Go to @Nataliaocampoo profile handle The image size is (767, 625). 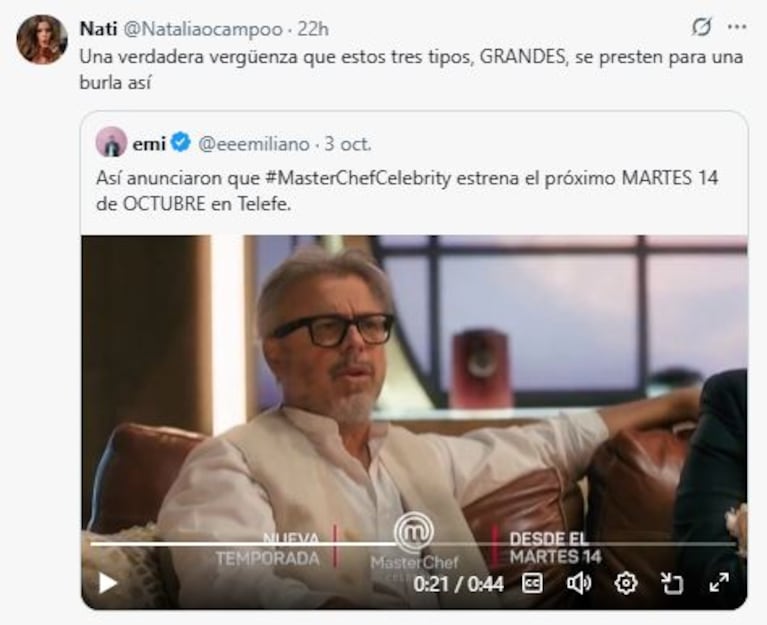pyautogui.click(x=201, y=27)
